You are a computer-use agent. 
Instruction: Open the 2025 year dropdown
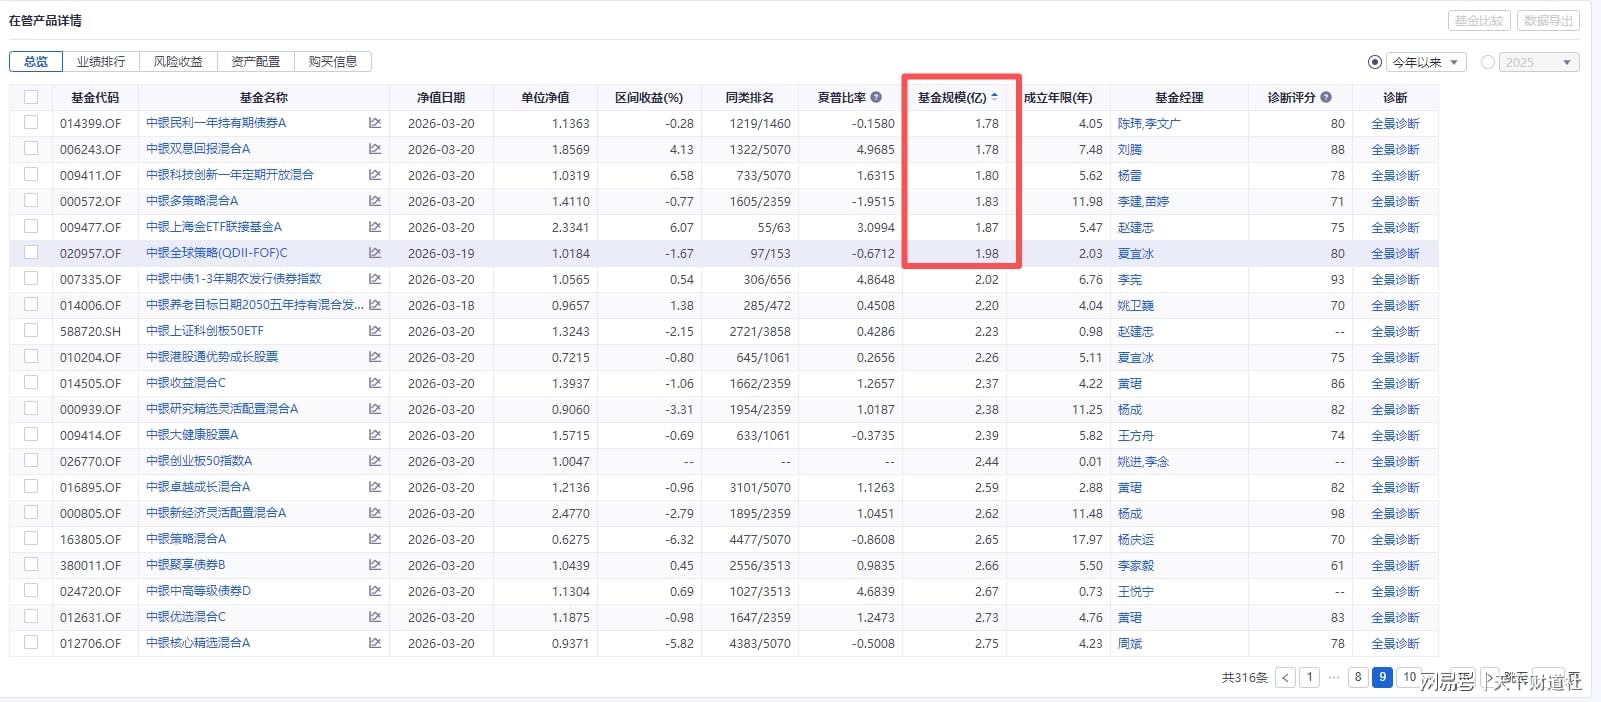(1567, 62)
